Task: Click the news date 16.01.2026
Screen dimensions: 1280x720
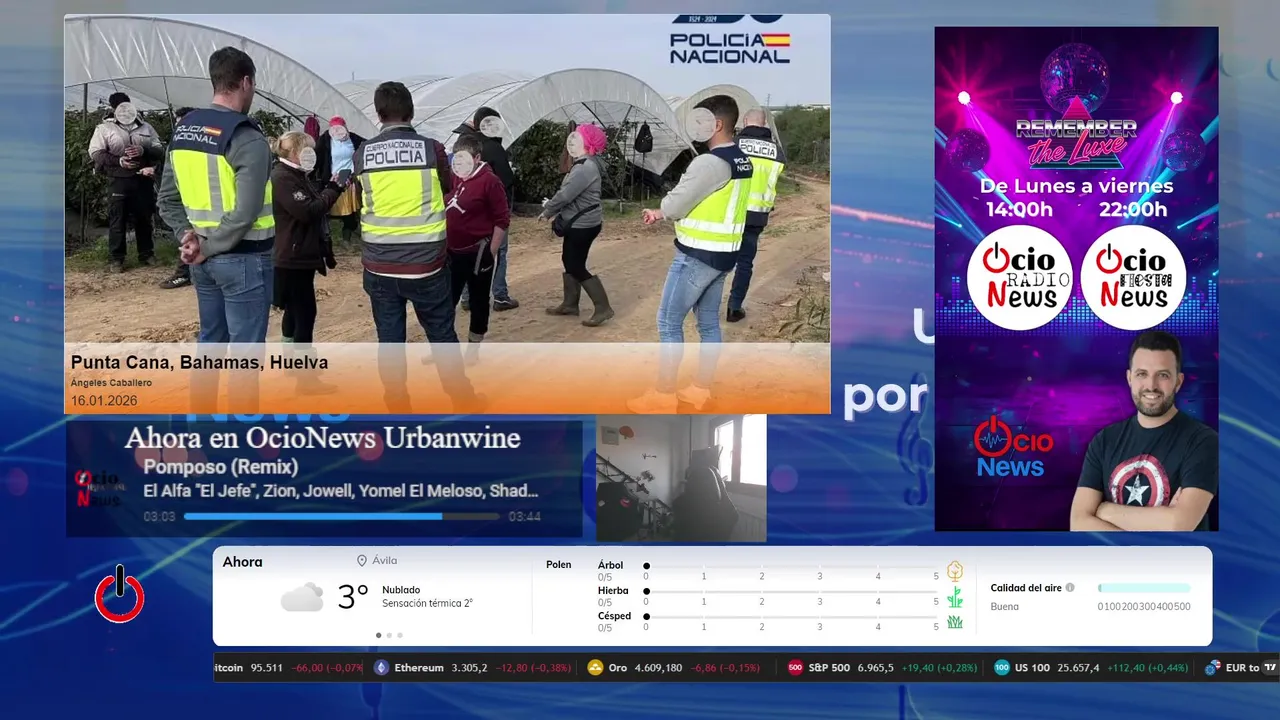Action: click(104, 401)
